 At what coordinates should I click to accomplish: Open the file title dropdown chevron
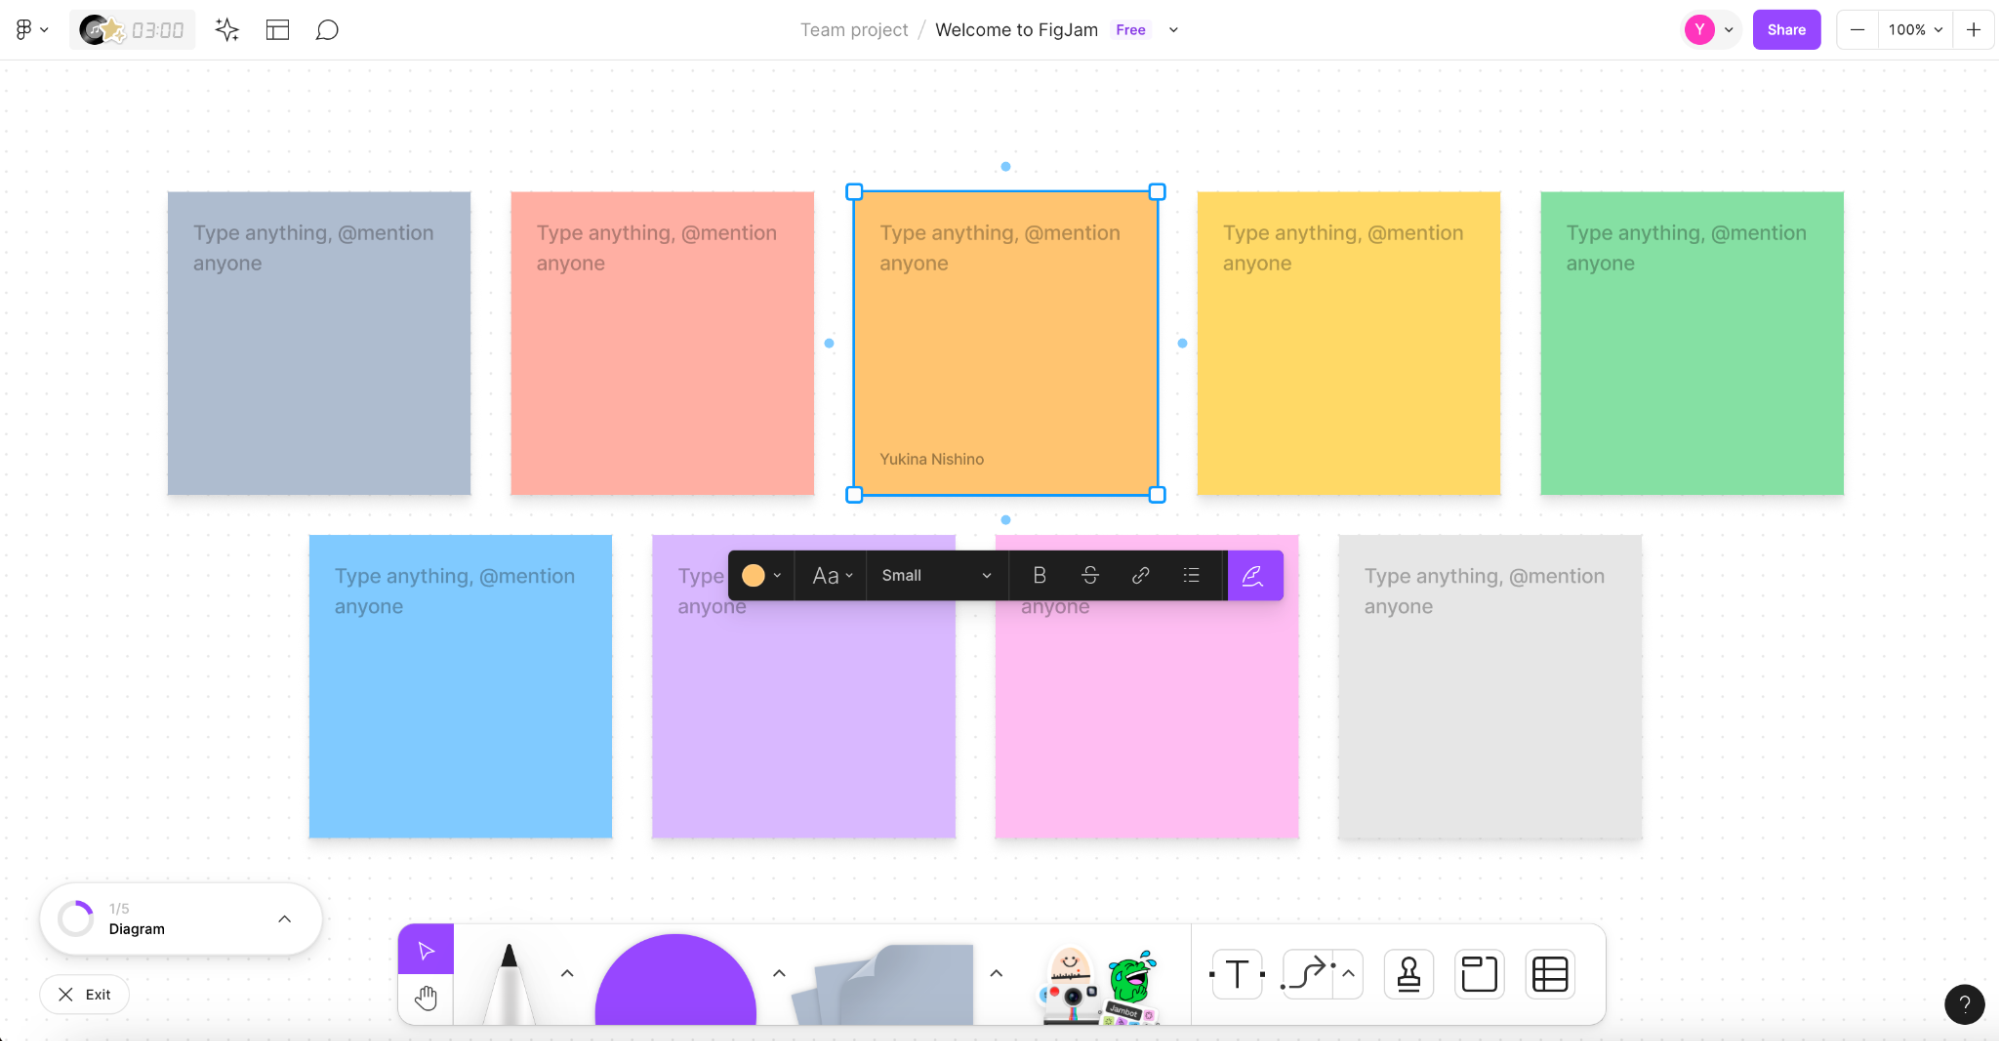pyautogui.click(x=1174, y=30)
